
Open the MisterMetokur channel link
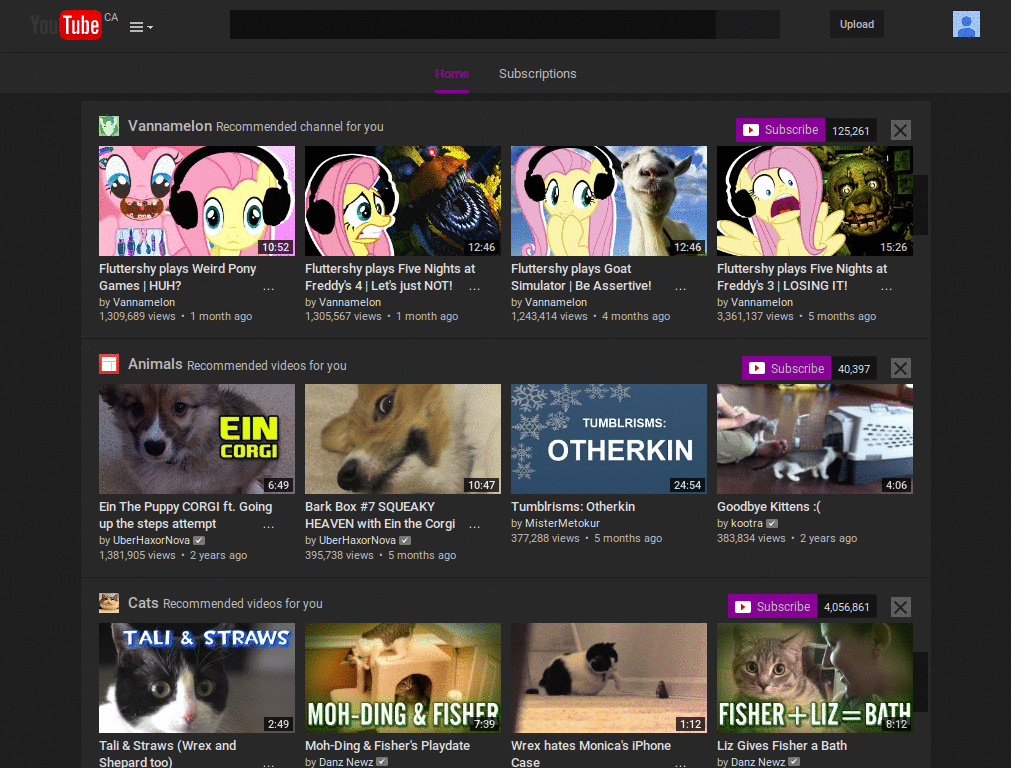click(562, 523)
